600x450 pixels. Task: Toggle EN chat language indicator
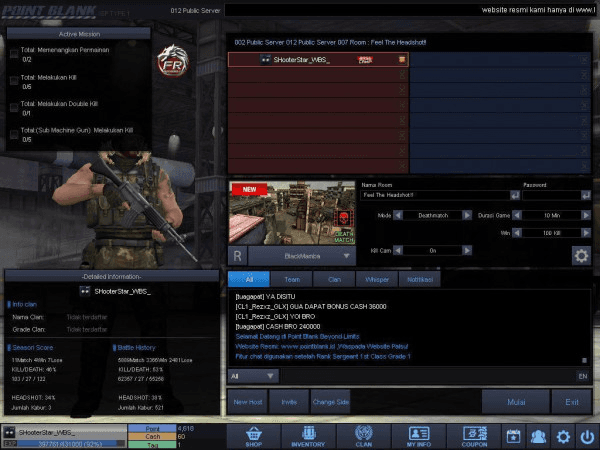[x=582, y=376]
